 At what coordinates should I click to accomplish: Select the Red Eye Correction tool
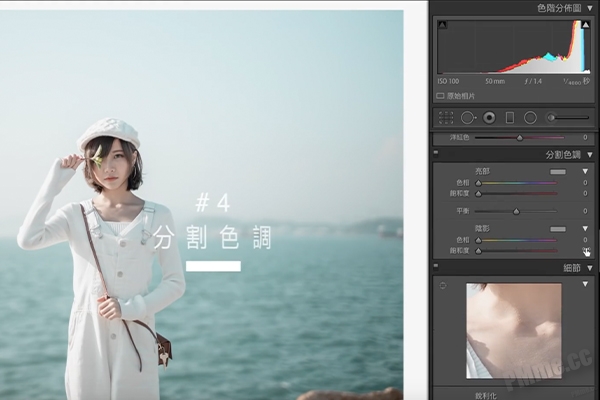pos(489,118)
